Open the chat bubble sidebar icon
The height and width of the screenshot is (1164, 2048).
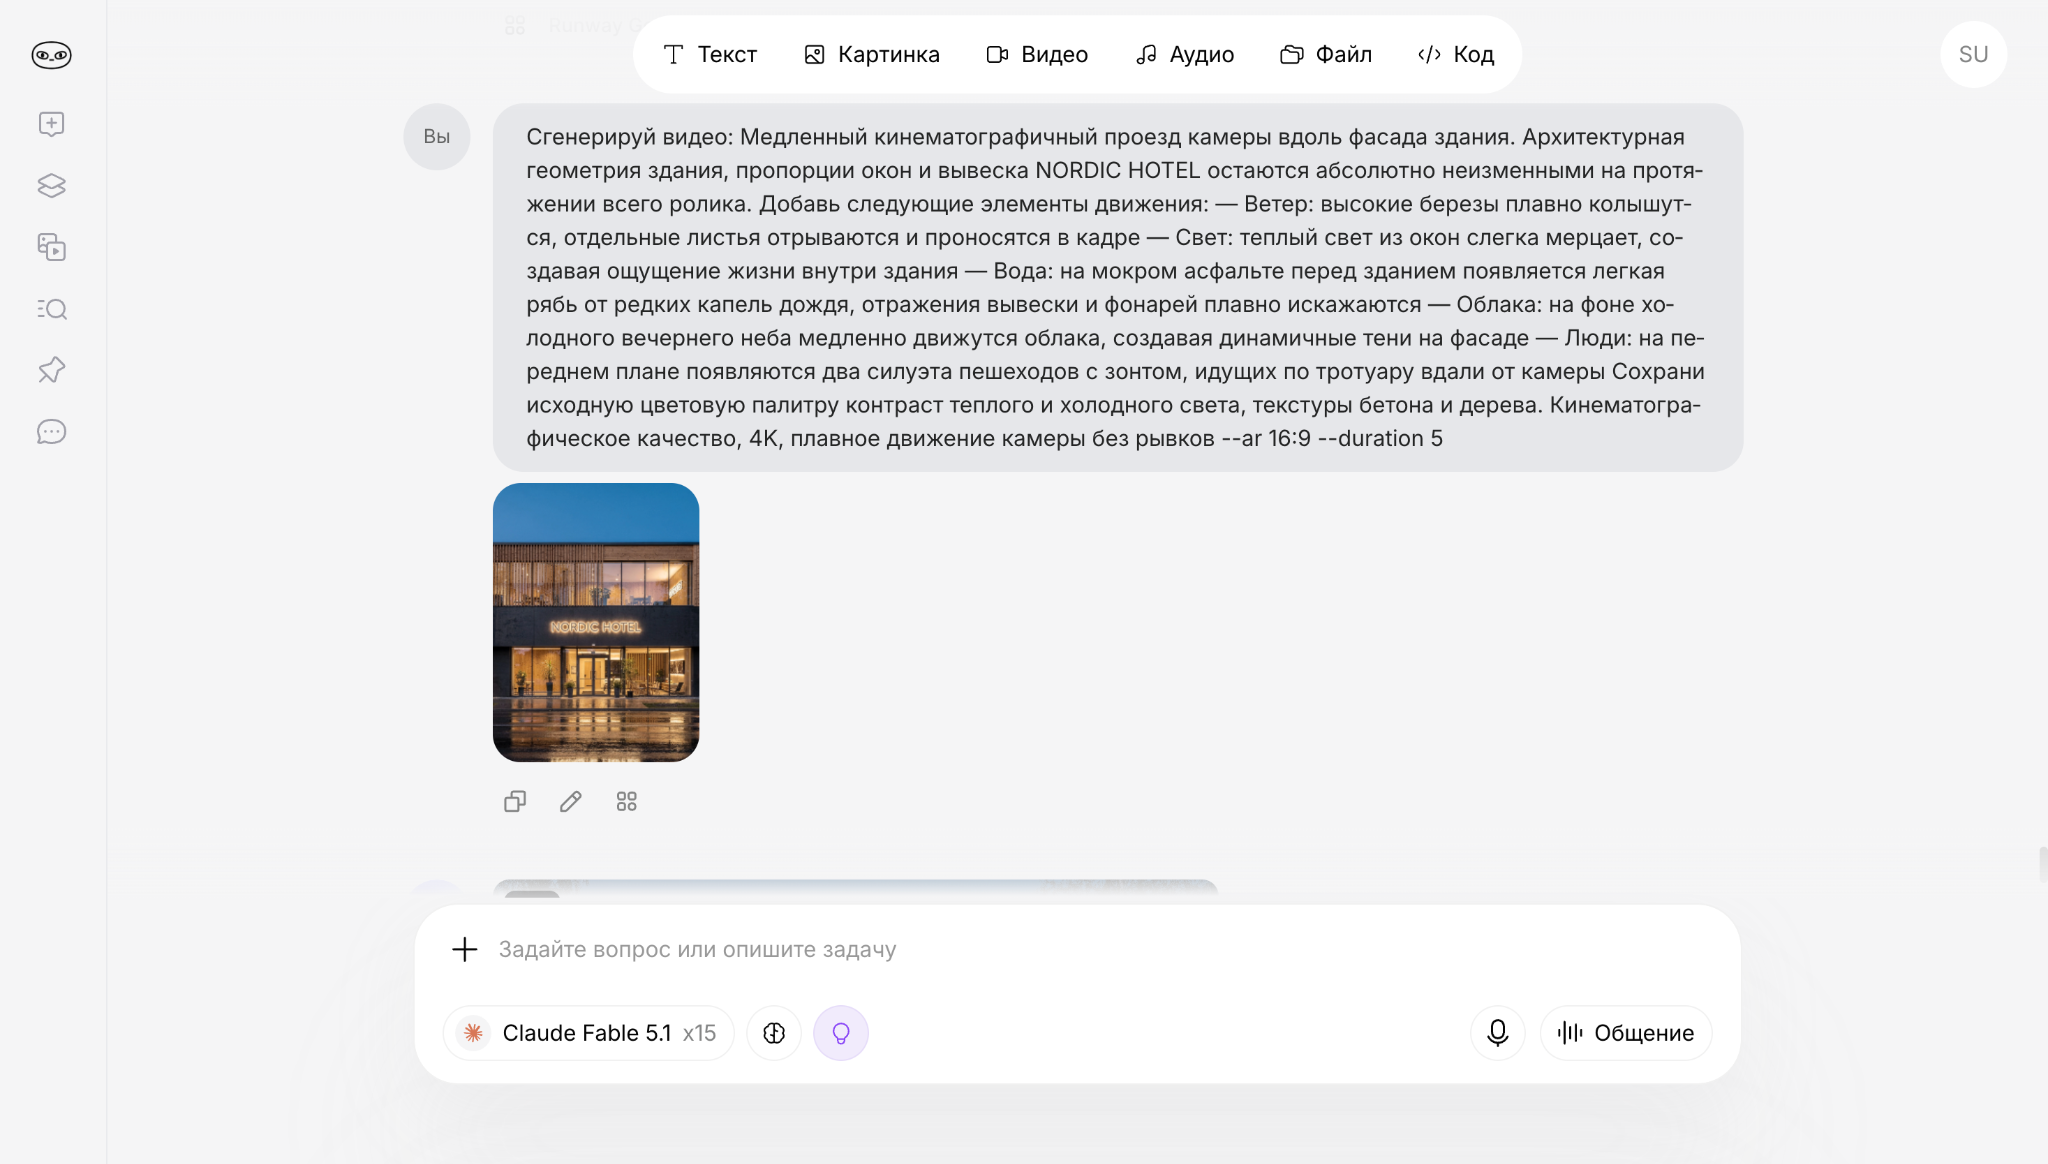[51, 432]
